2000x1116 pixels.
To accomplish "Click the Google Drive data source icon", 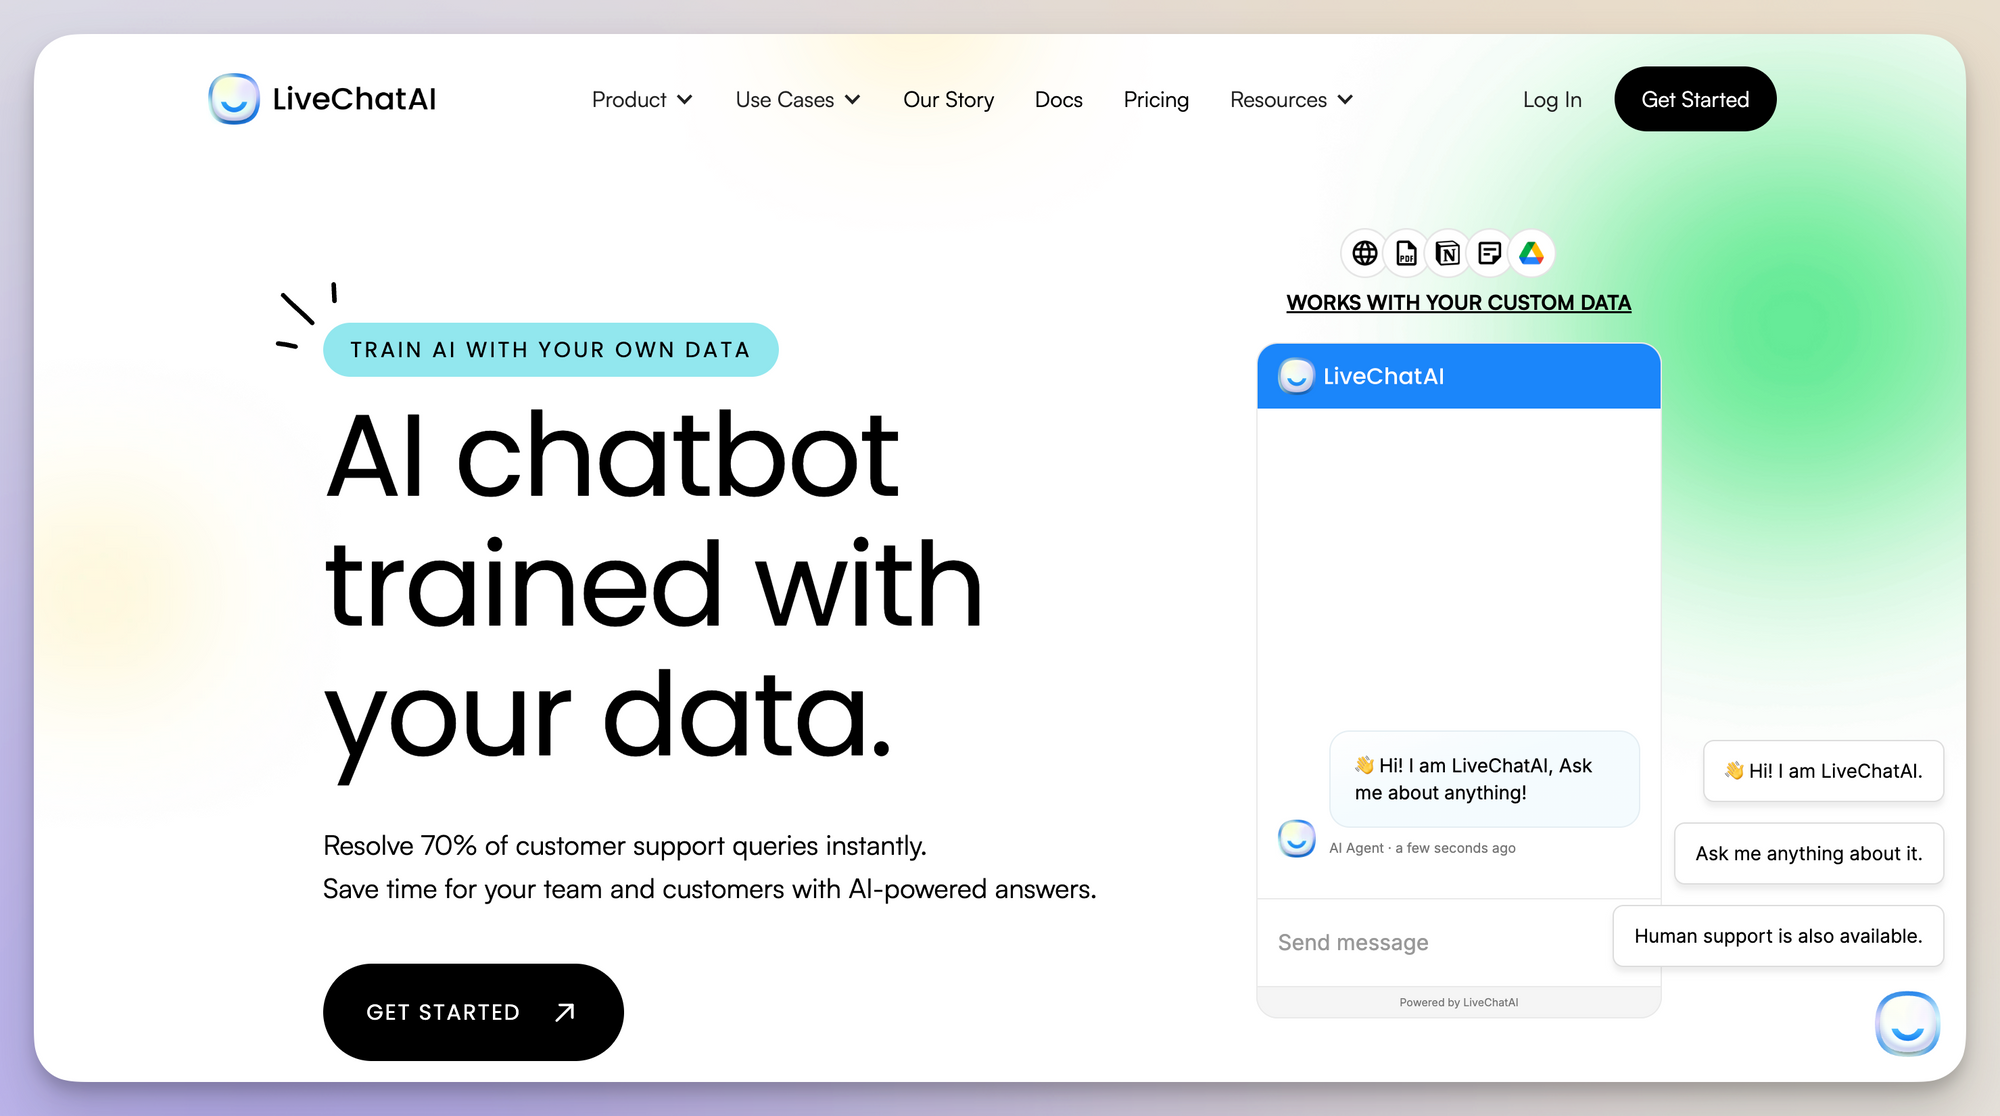I will [x=1532, y=253].
